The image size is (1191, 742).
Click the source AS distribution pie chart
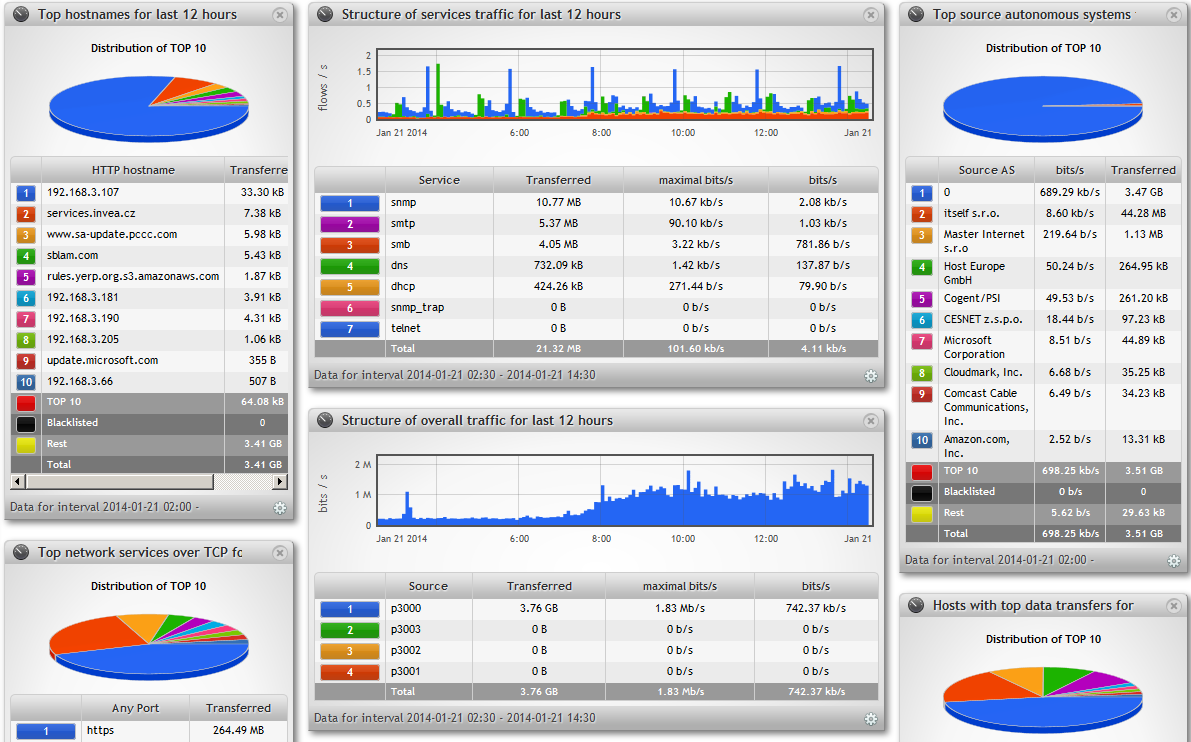click(1043, 109)
